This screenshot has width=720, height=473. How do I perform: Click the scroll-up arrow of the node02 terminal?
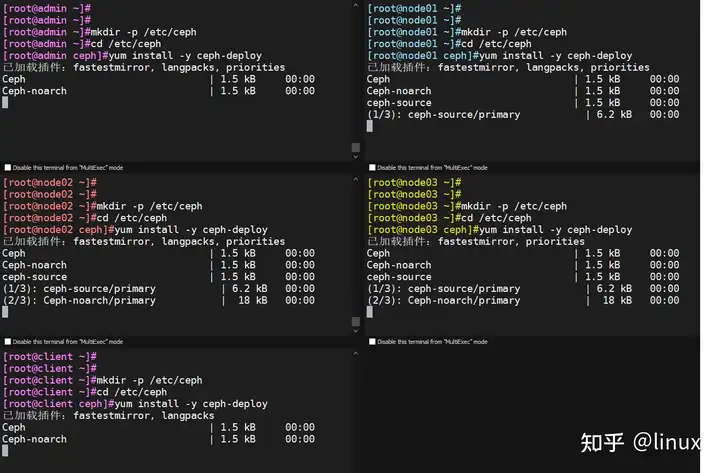355,180
